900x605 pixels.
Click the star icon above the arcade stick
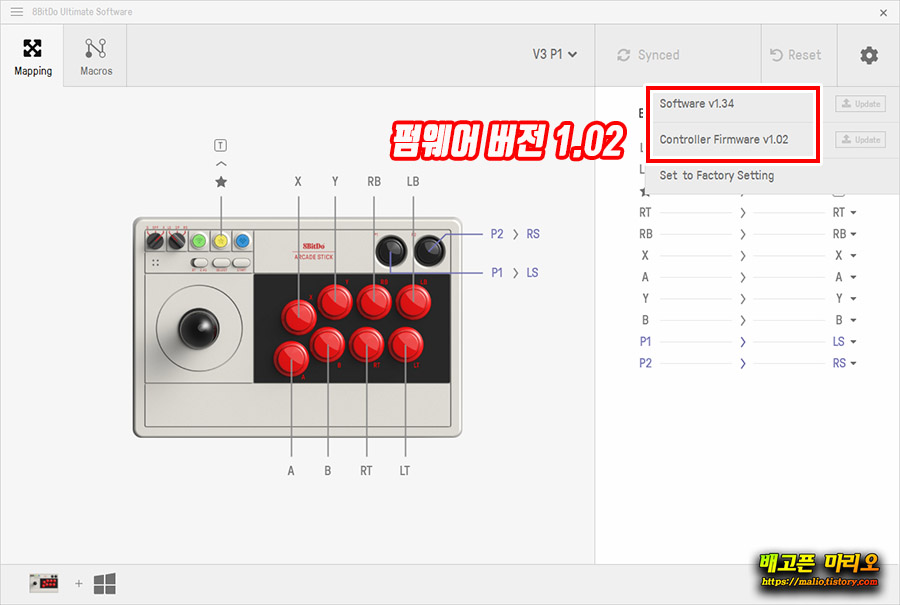tap(221, 182)
